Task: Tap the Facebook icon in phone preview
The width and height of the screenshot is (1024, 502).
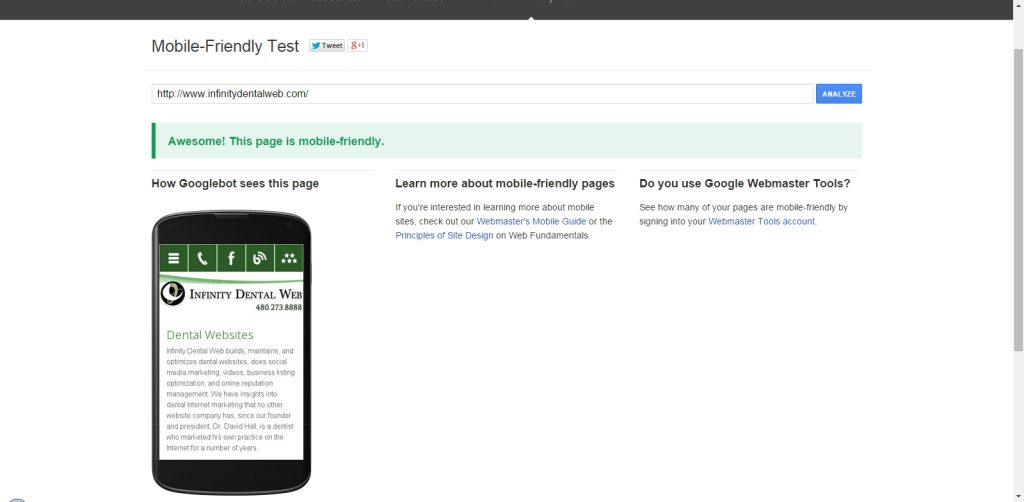Action: [231, 259]
